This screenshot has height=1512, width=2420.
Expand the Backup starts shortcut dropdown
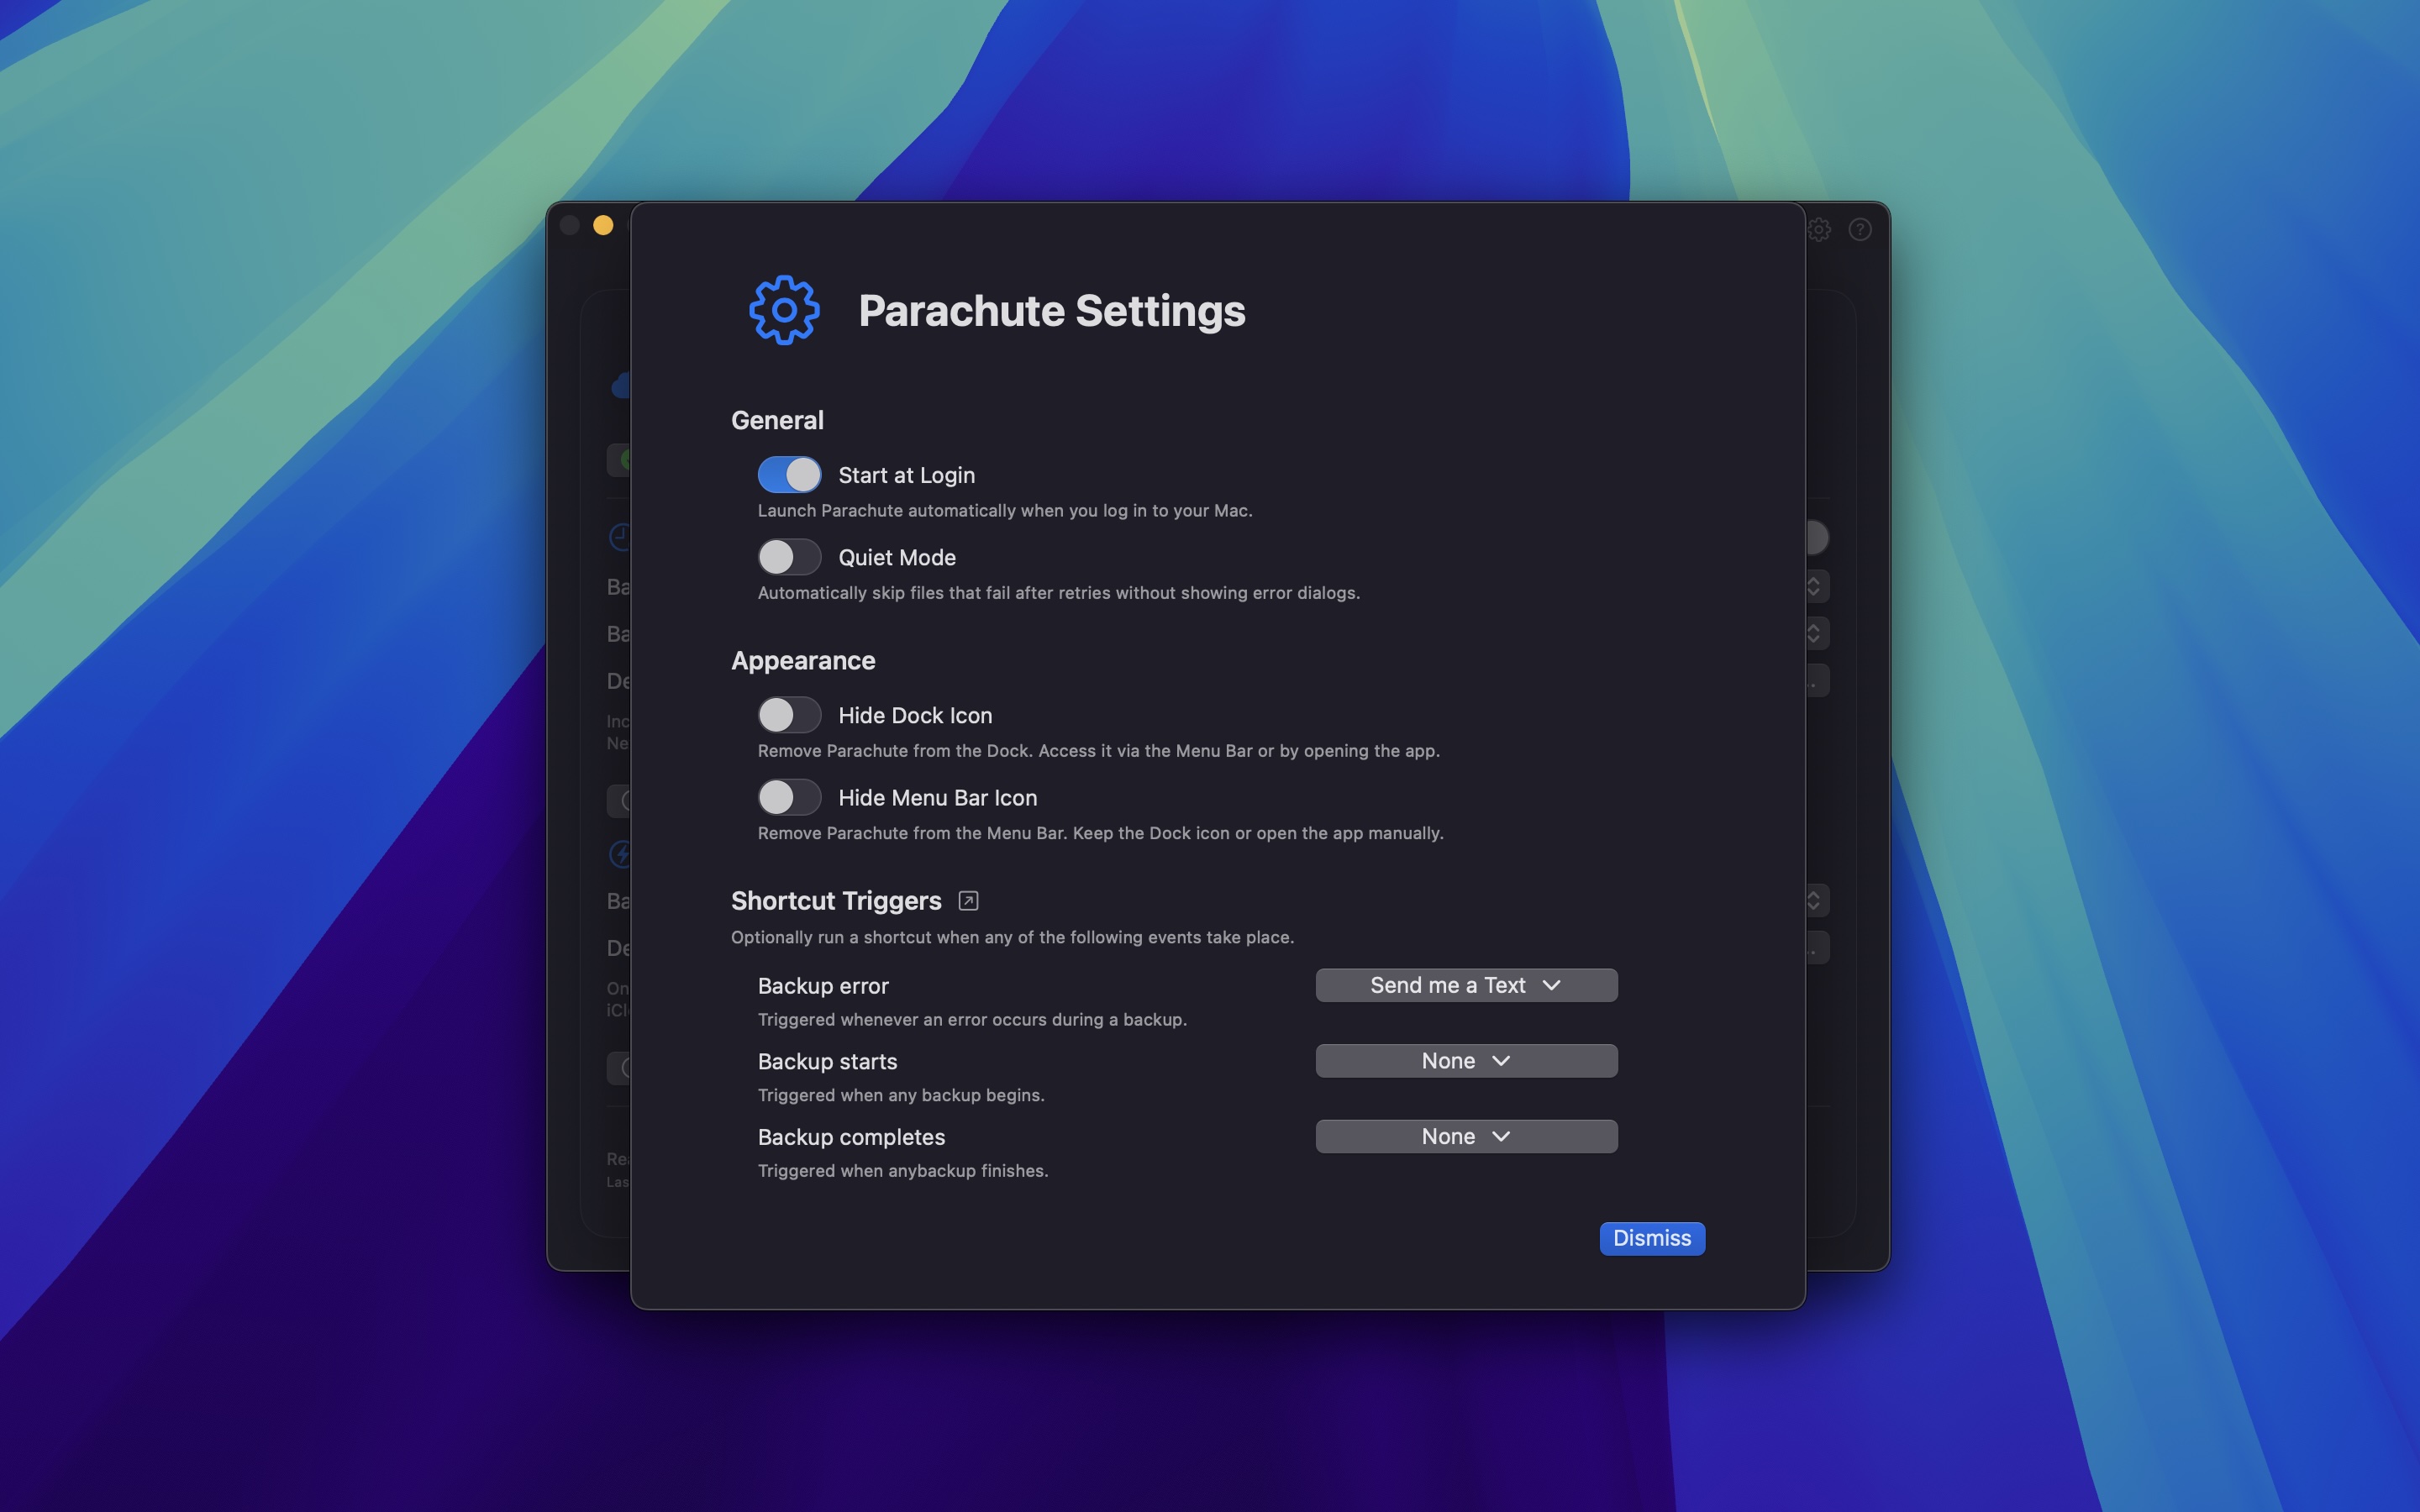[1465, 1061]
